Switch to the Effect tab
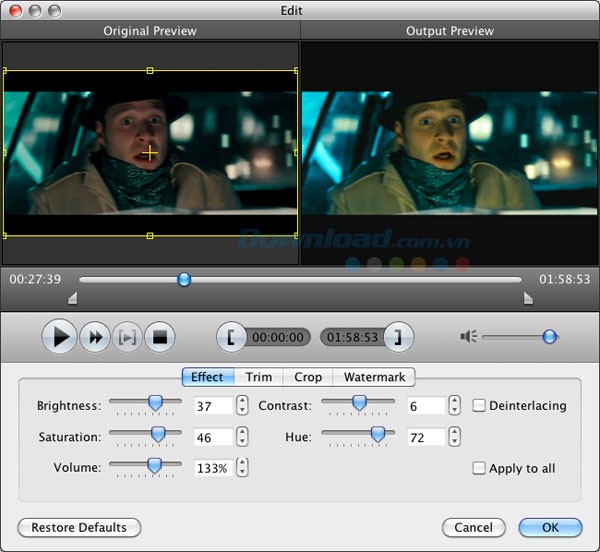600x552 pixels. point(208,377)
